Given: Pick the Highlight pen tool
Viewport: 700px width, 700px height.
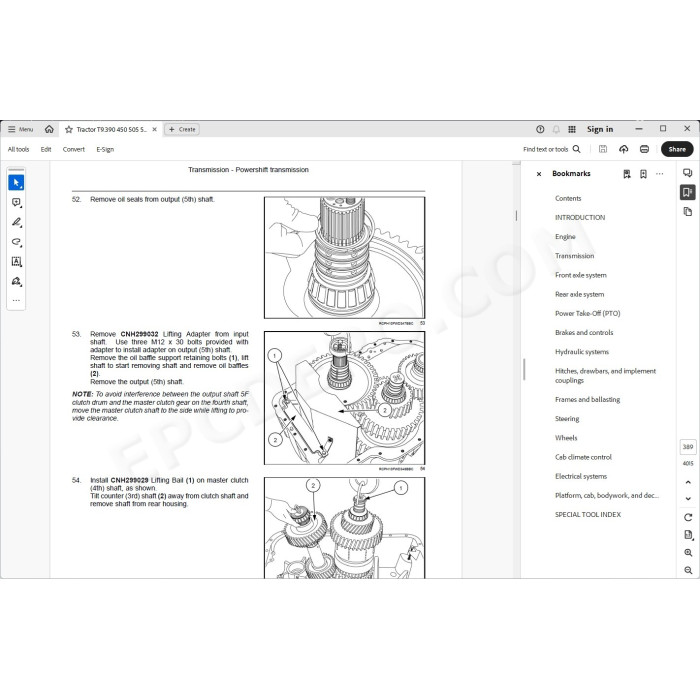Looking at the screenshot, I should coord(16,222).
